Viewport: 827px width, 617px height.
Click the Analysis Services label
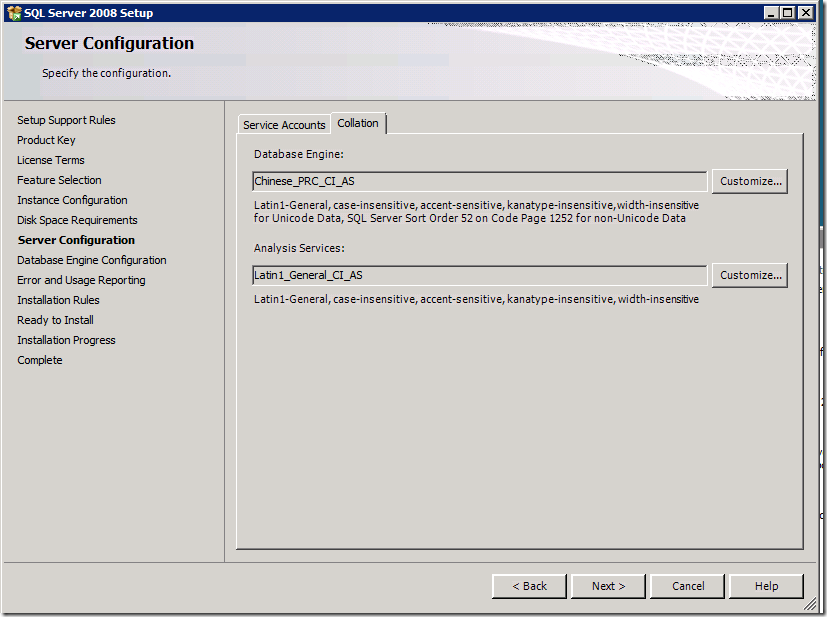click(x=299, y=248)
